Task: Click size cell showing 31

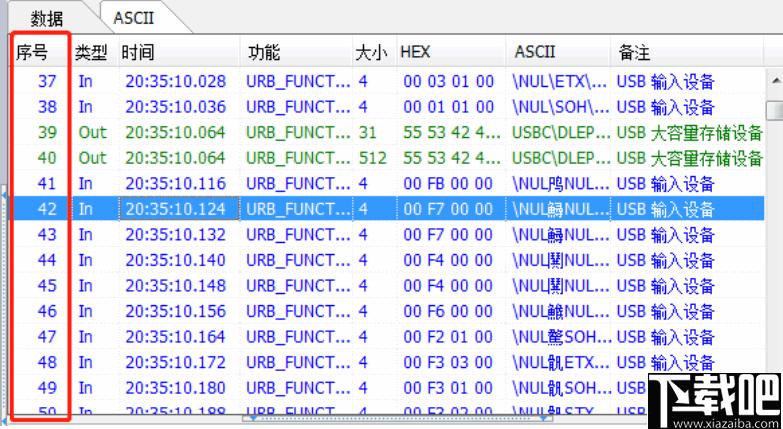Action: click(x=368, y=132)
